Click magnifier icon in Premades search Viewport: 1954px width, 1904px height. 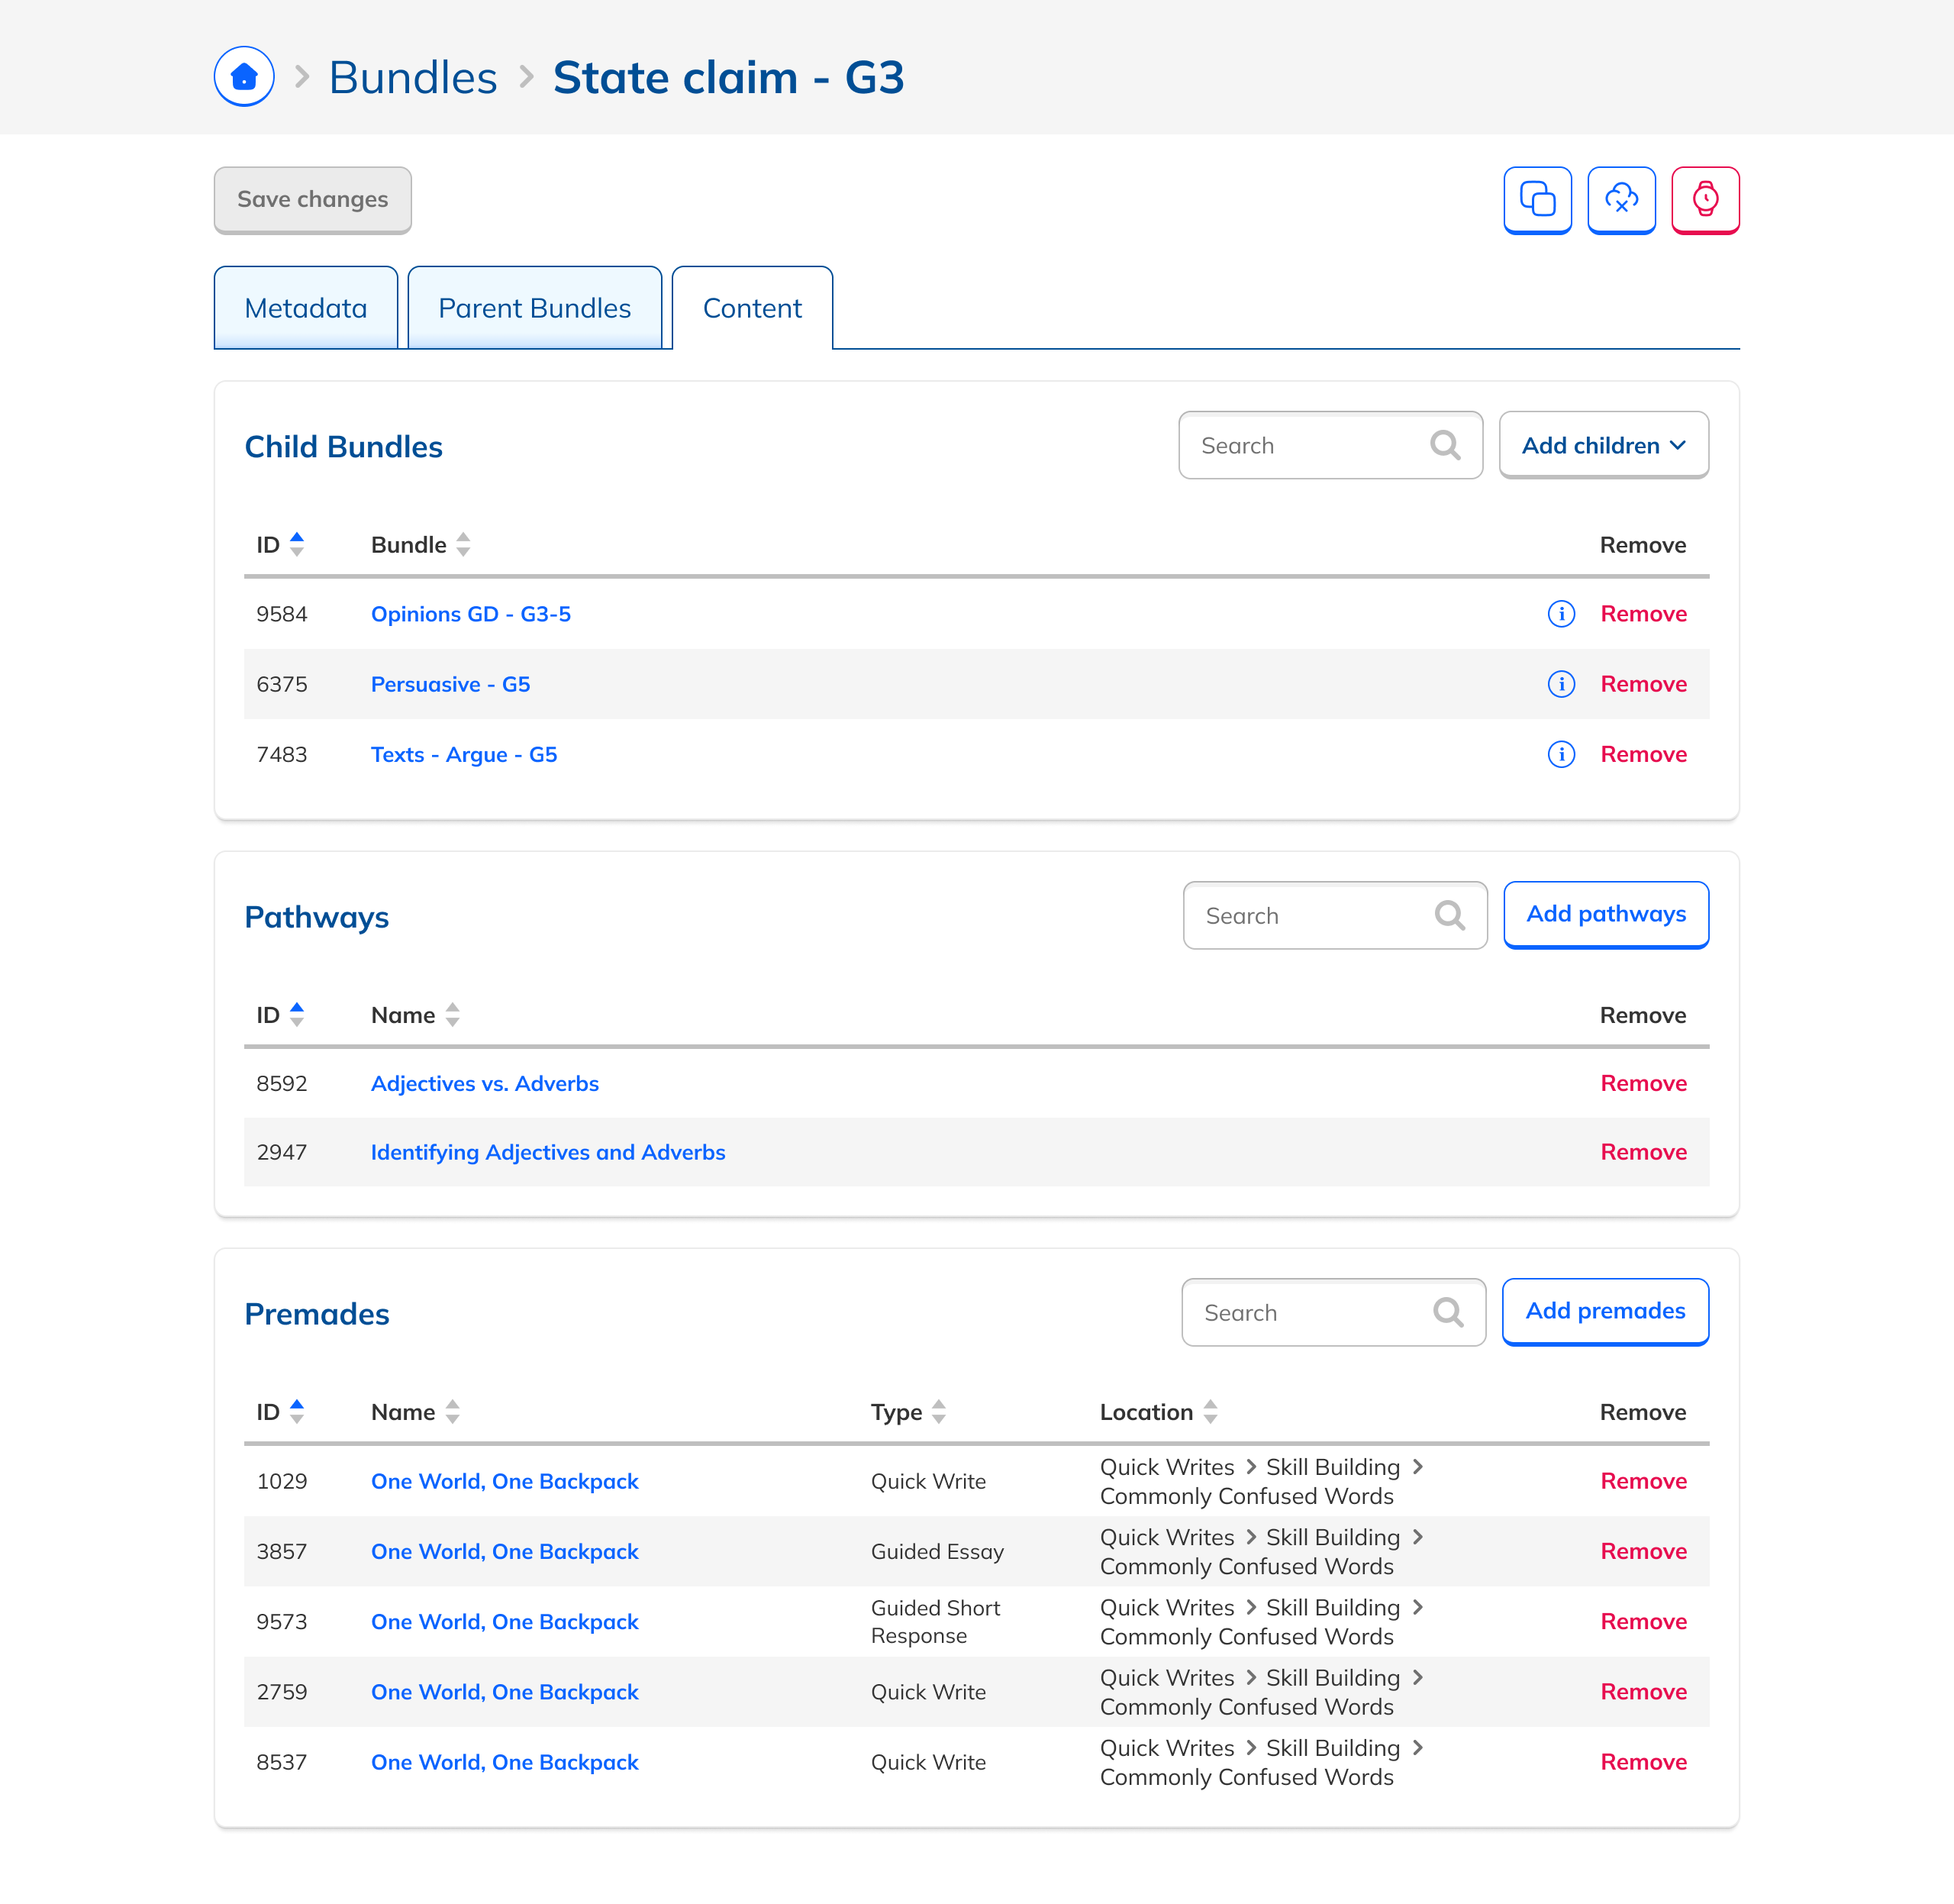coord(1448,1312)
